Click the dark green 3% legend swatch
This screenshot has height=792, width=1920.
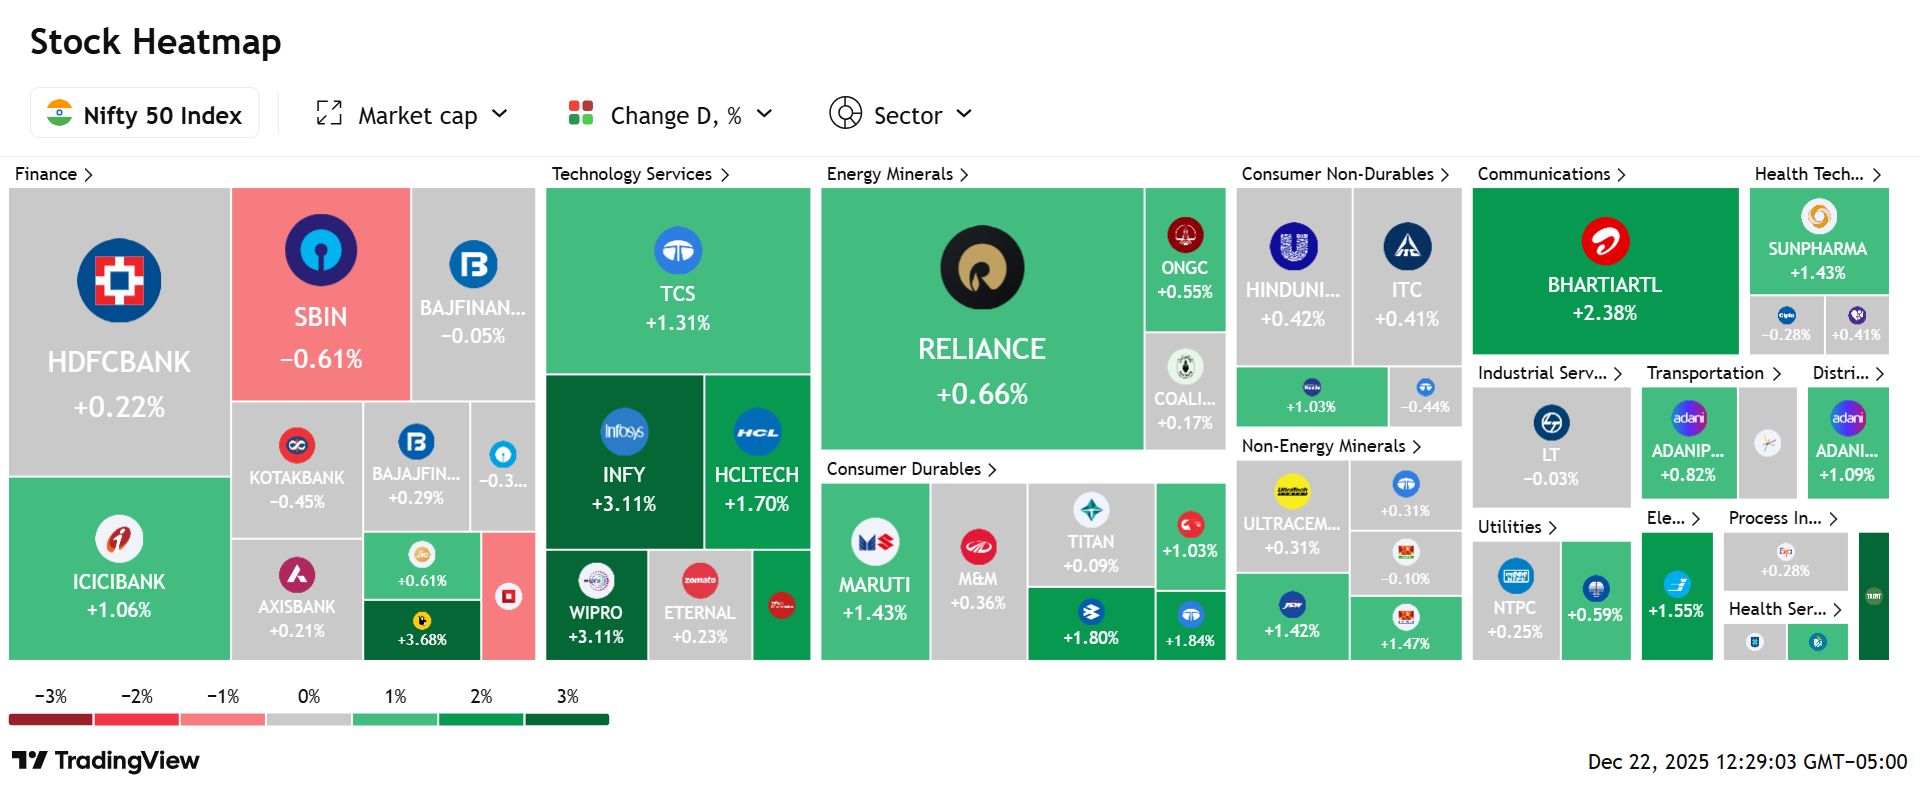pos(567,719)
